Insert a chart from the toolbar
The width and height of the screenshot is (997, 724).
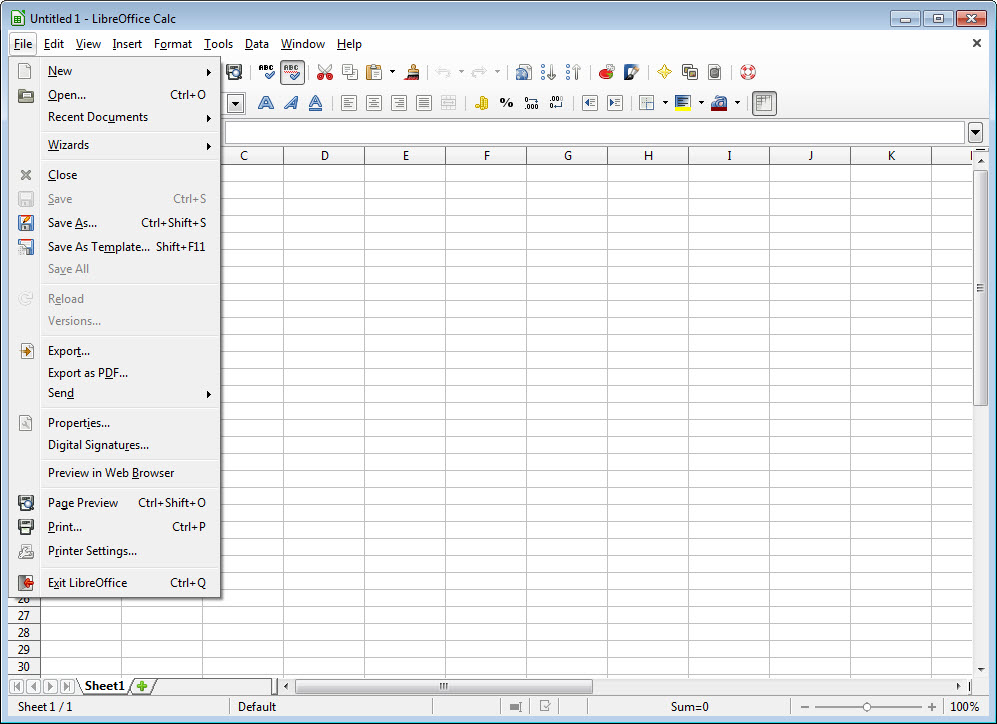pyautogui.click(x=607, y=72)
